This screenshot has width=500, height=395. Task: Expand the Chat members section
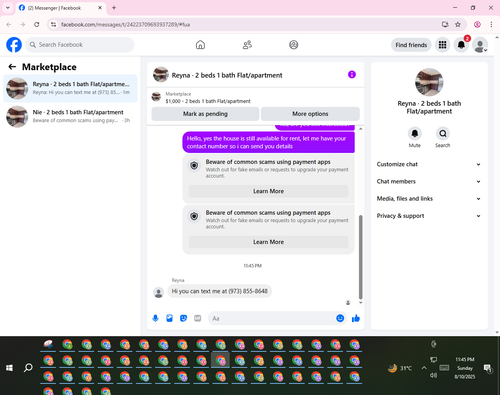(x=429, y=182)
